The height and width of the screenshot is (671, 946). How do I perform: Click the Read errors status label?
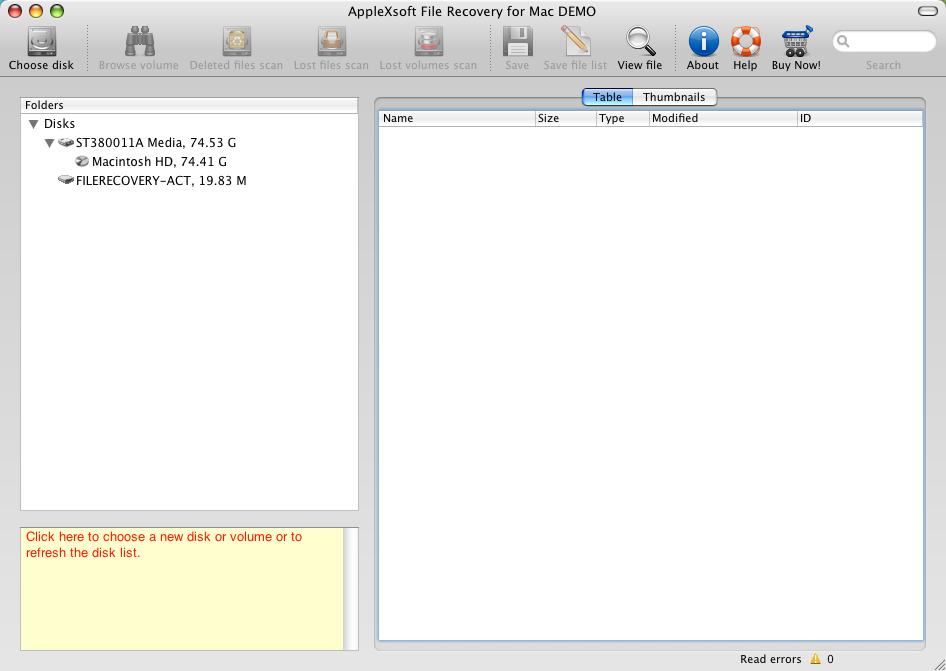pyautogui.click(x=770, y=659)
